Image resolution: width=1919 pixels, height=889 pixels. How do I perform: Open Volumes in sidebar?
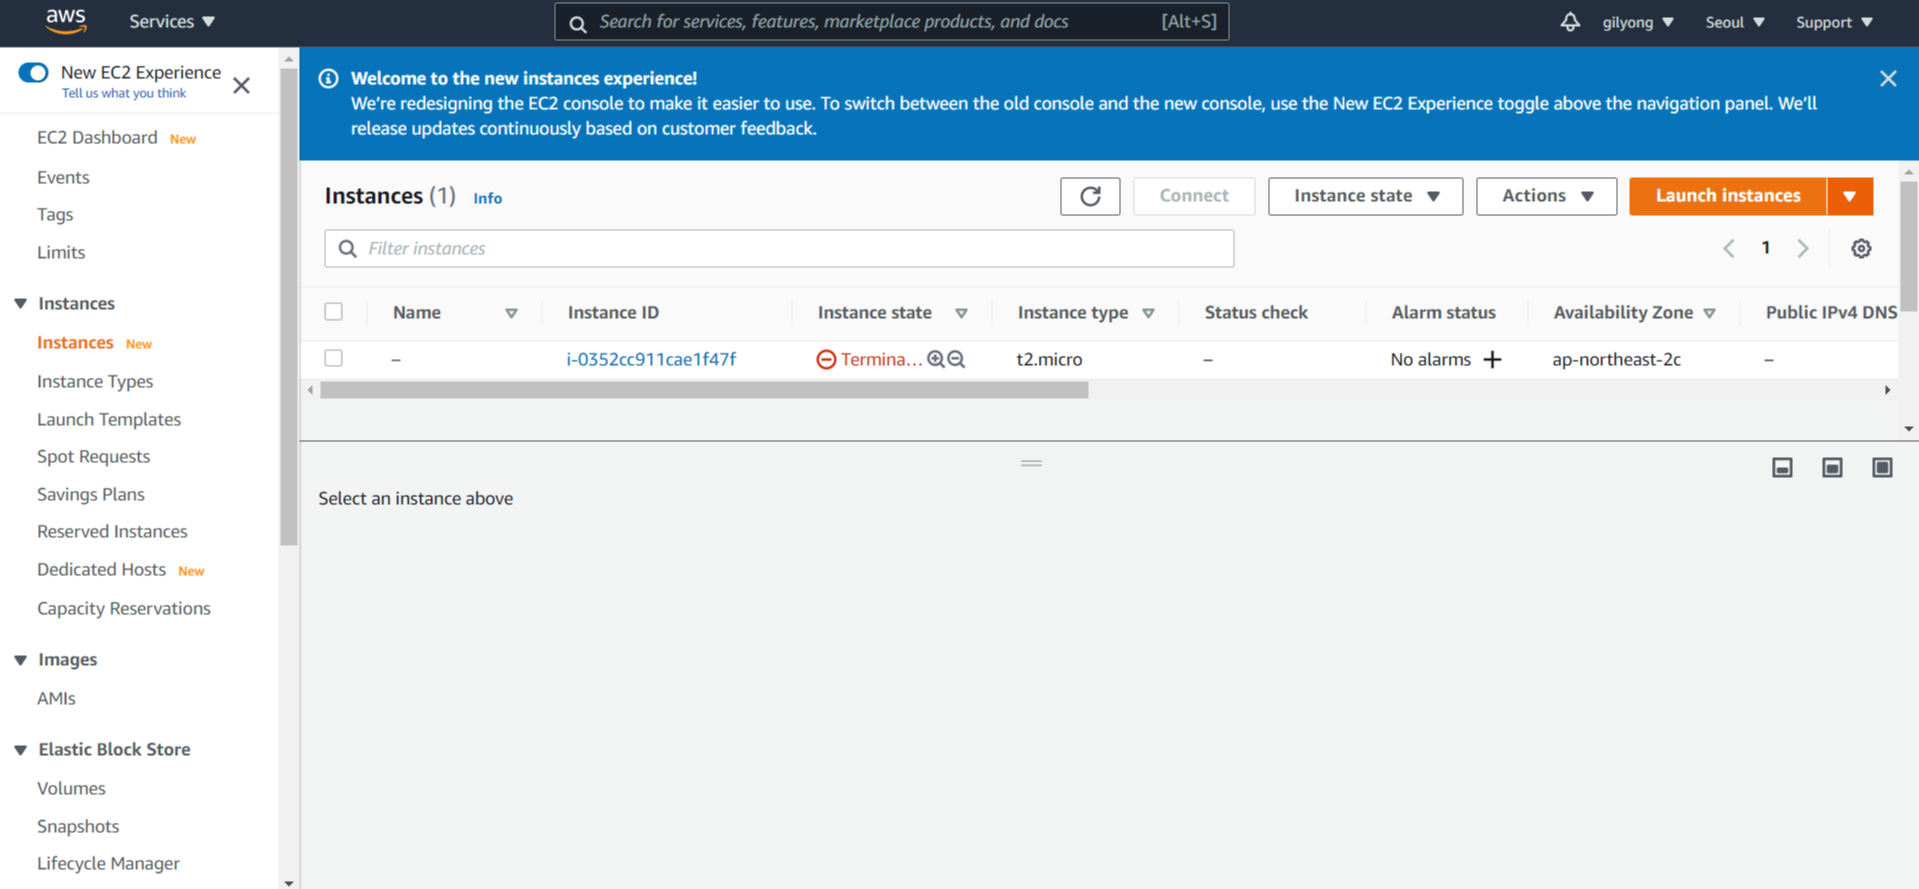pos(71,788)
